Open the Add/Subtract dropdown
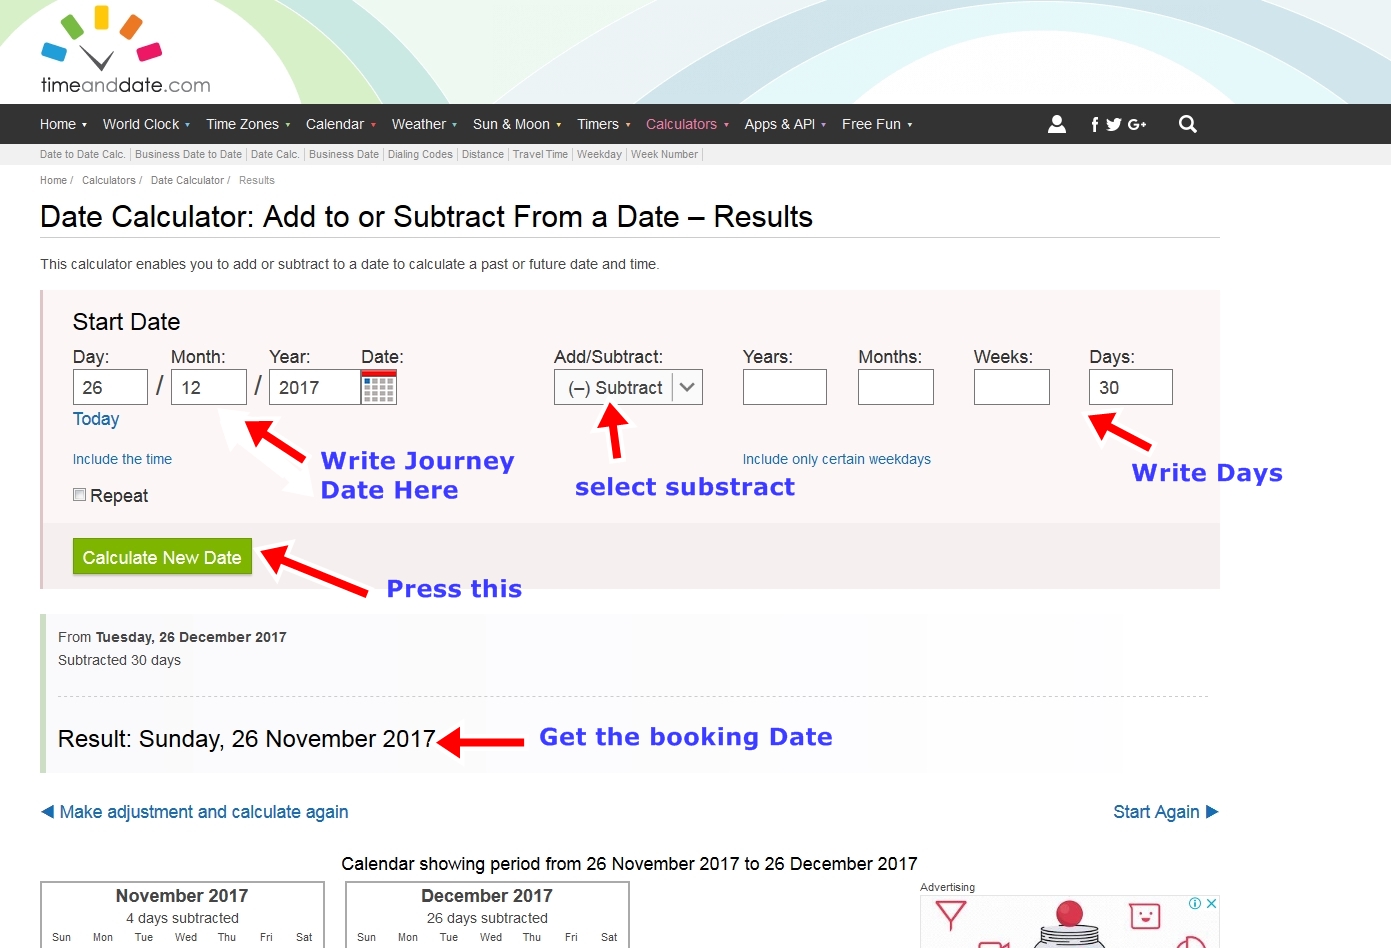The height and width of the screenshot is (948, 1391). click(x=628, y=387)
